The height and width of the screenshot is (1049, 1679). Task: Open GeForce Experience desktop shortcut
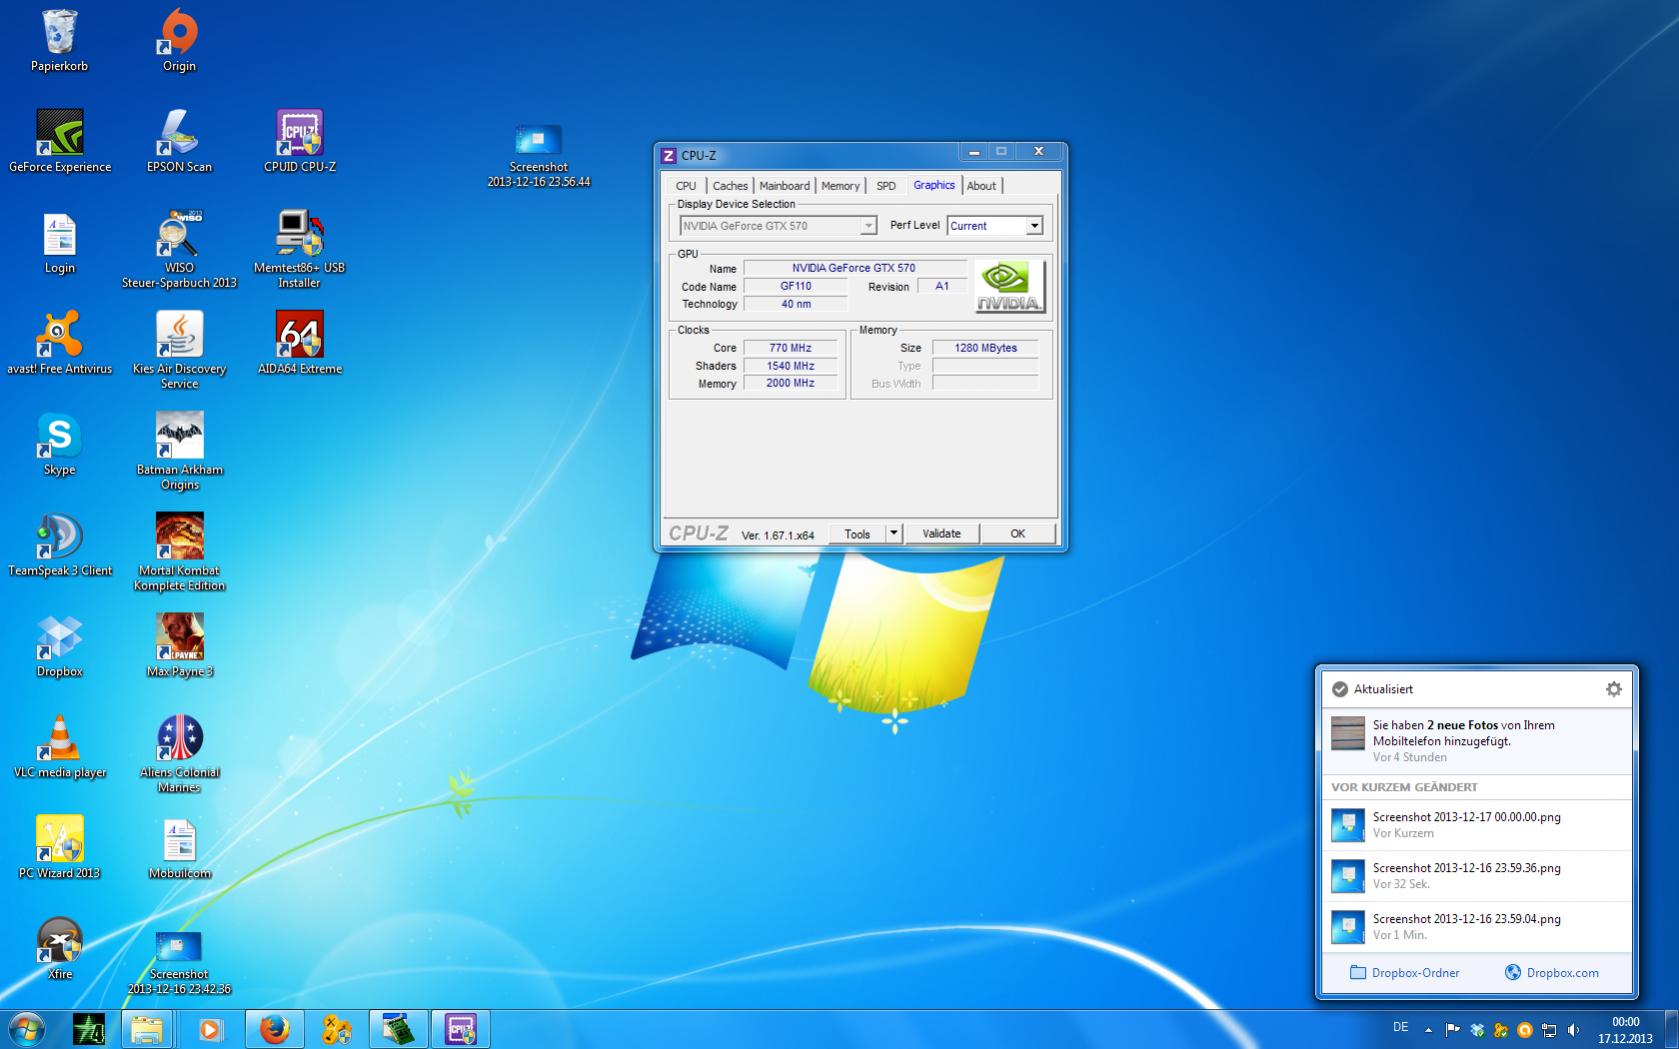tap(59, 134)
